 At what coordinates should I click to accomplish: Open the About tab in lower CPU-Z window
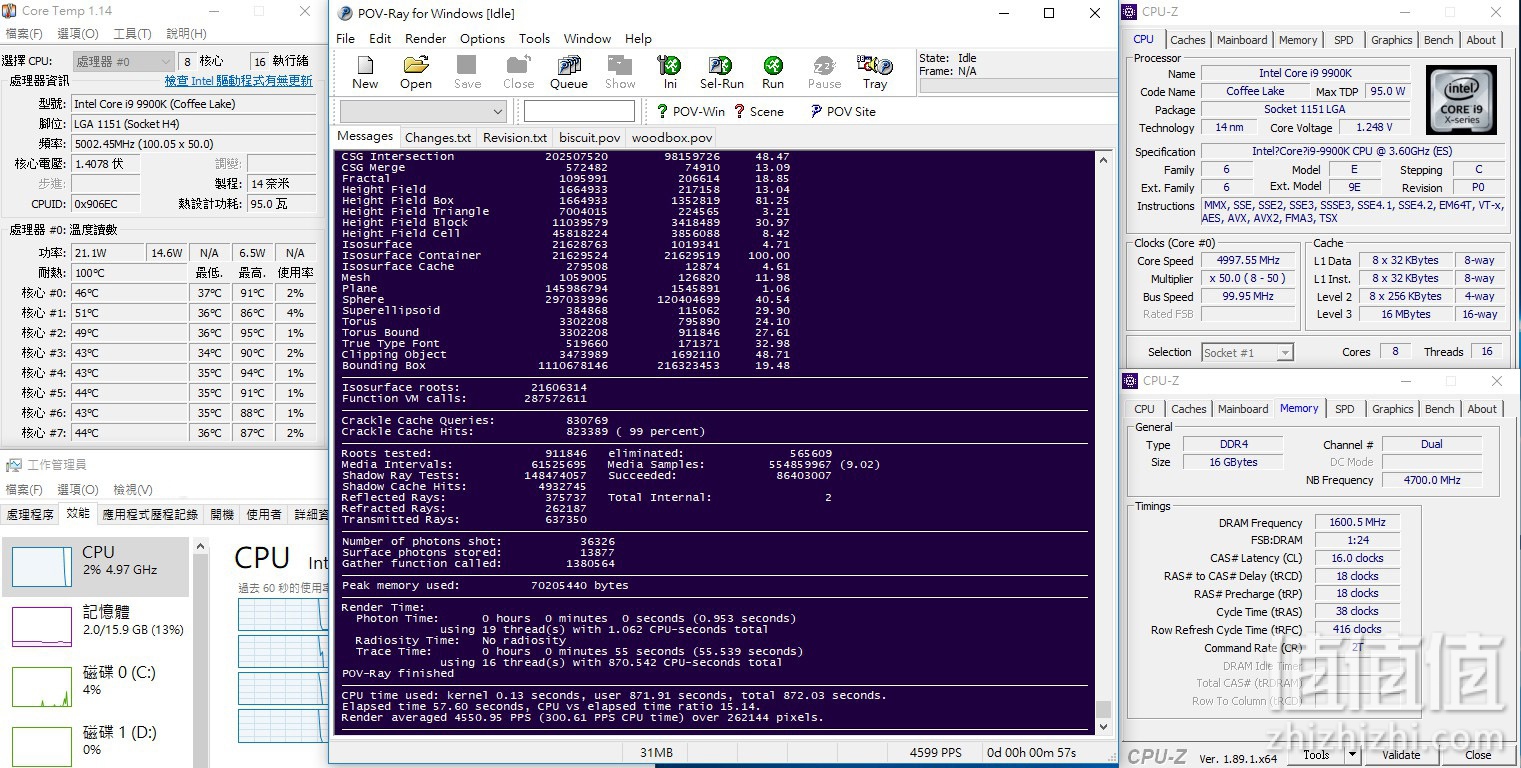[x=1482, y=409]
